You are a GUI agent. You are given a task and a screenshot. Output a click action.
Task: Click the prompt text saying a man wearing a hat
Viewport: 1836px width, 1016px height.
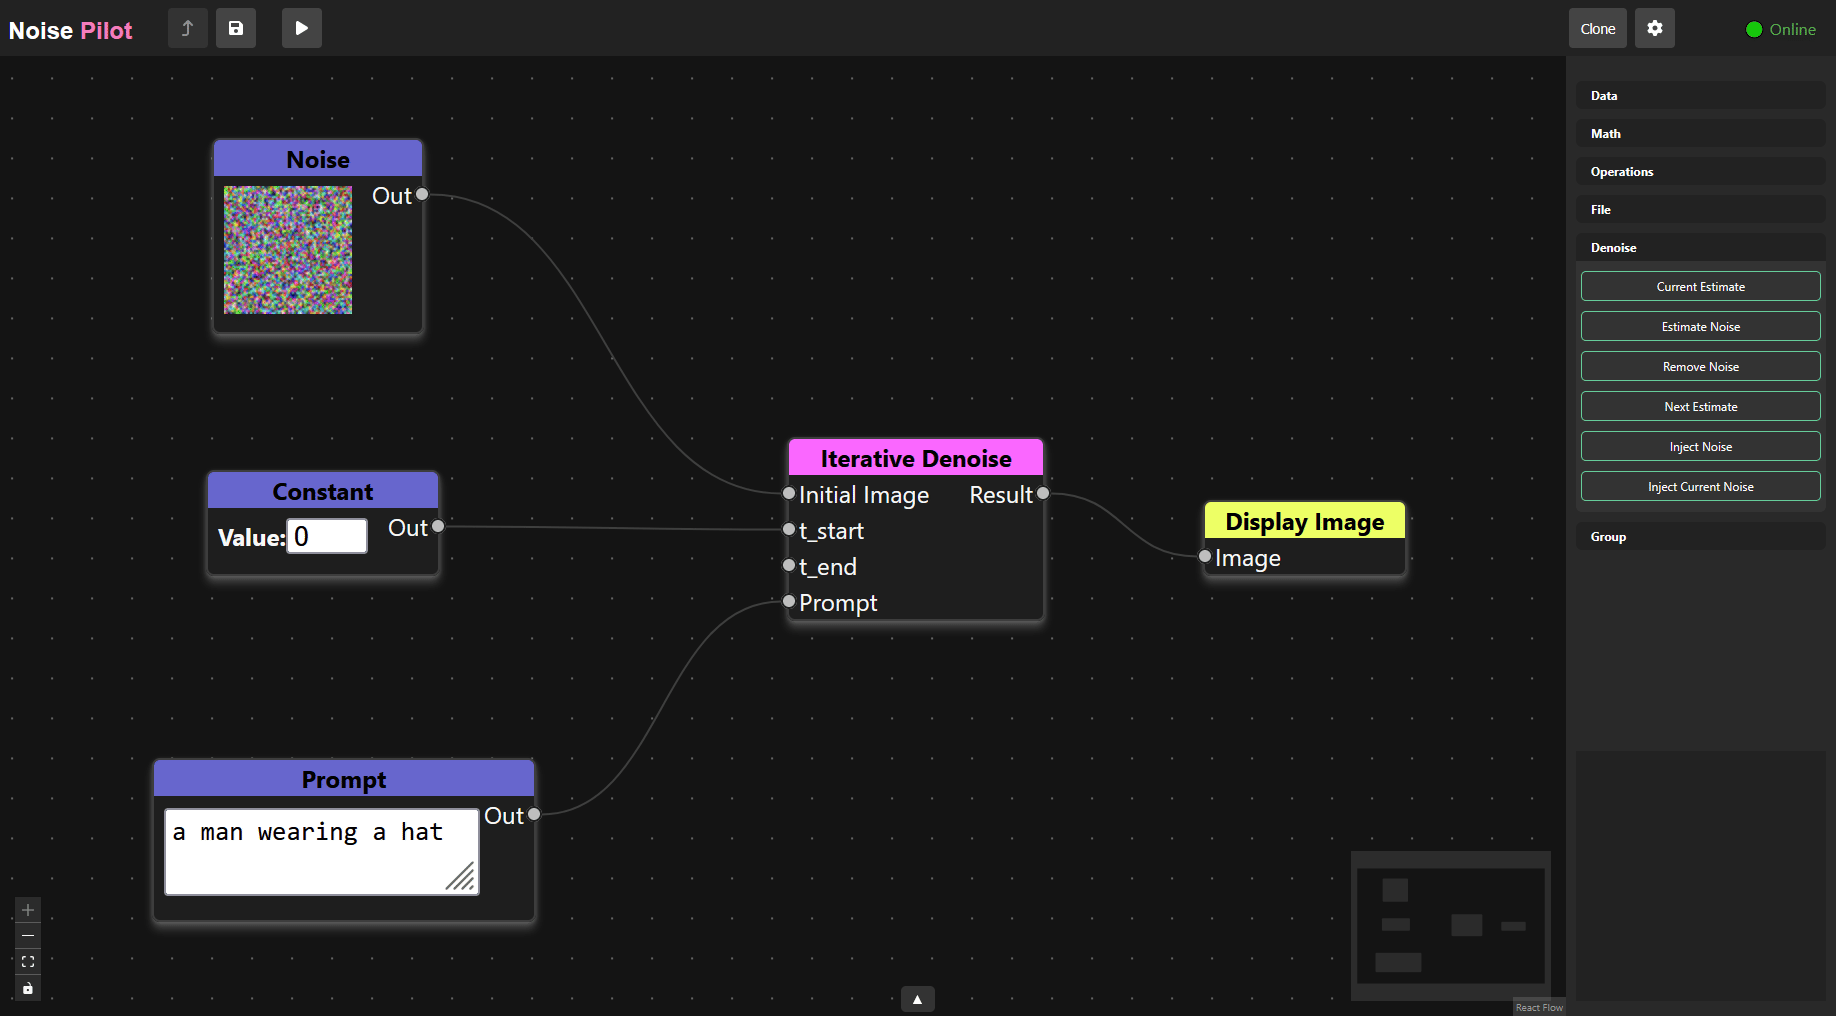tap(308, 832)
